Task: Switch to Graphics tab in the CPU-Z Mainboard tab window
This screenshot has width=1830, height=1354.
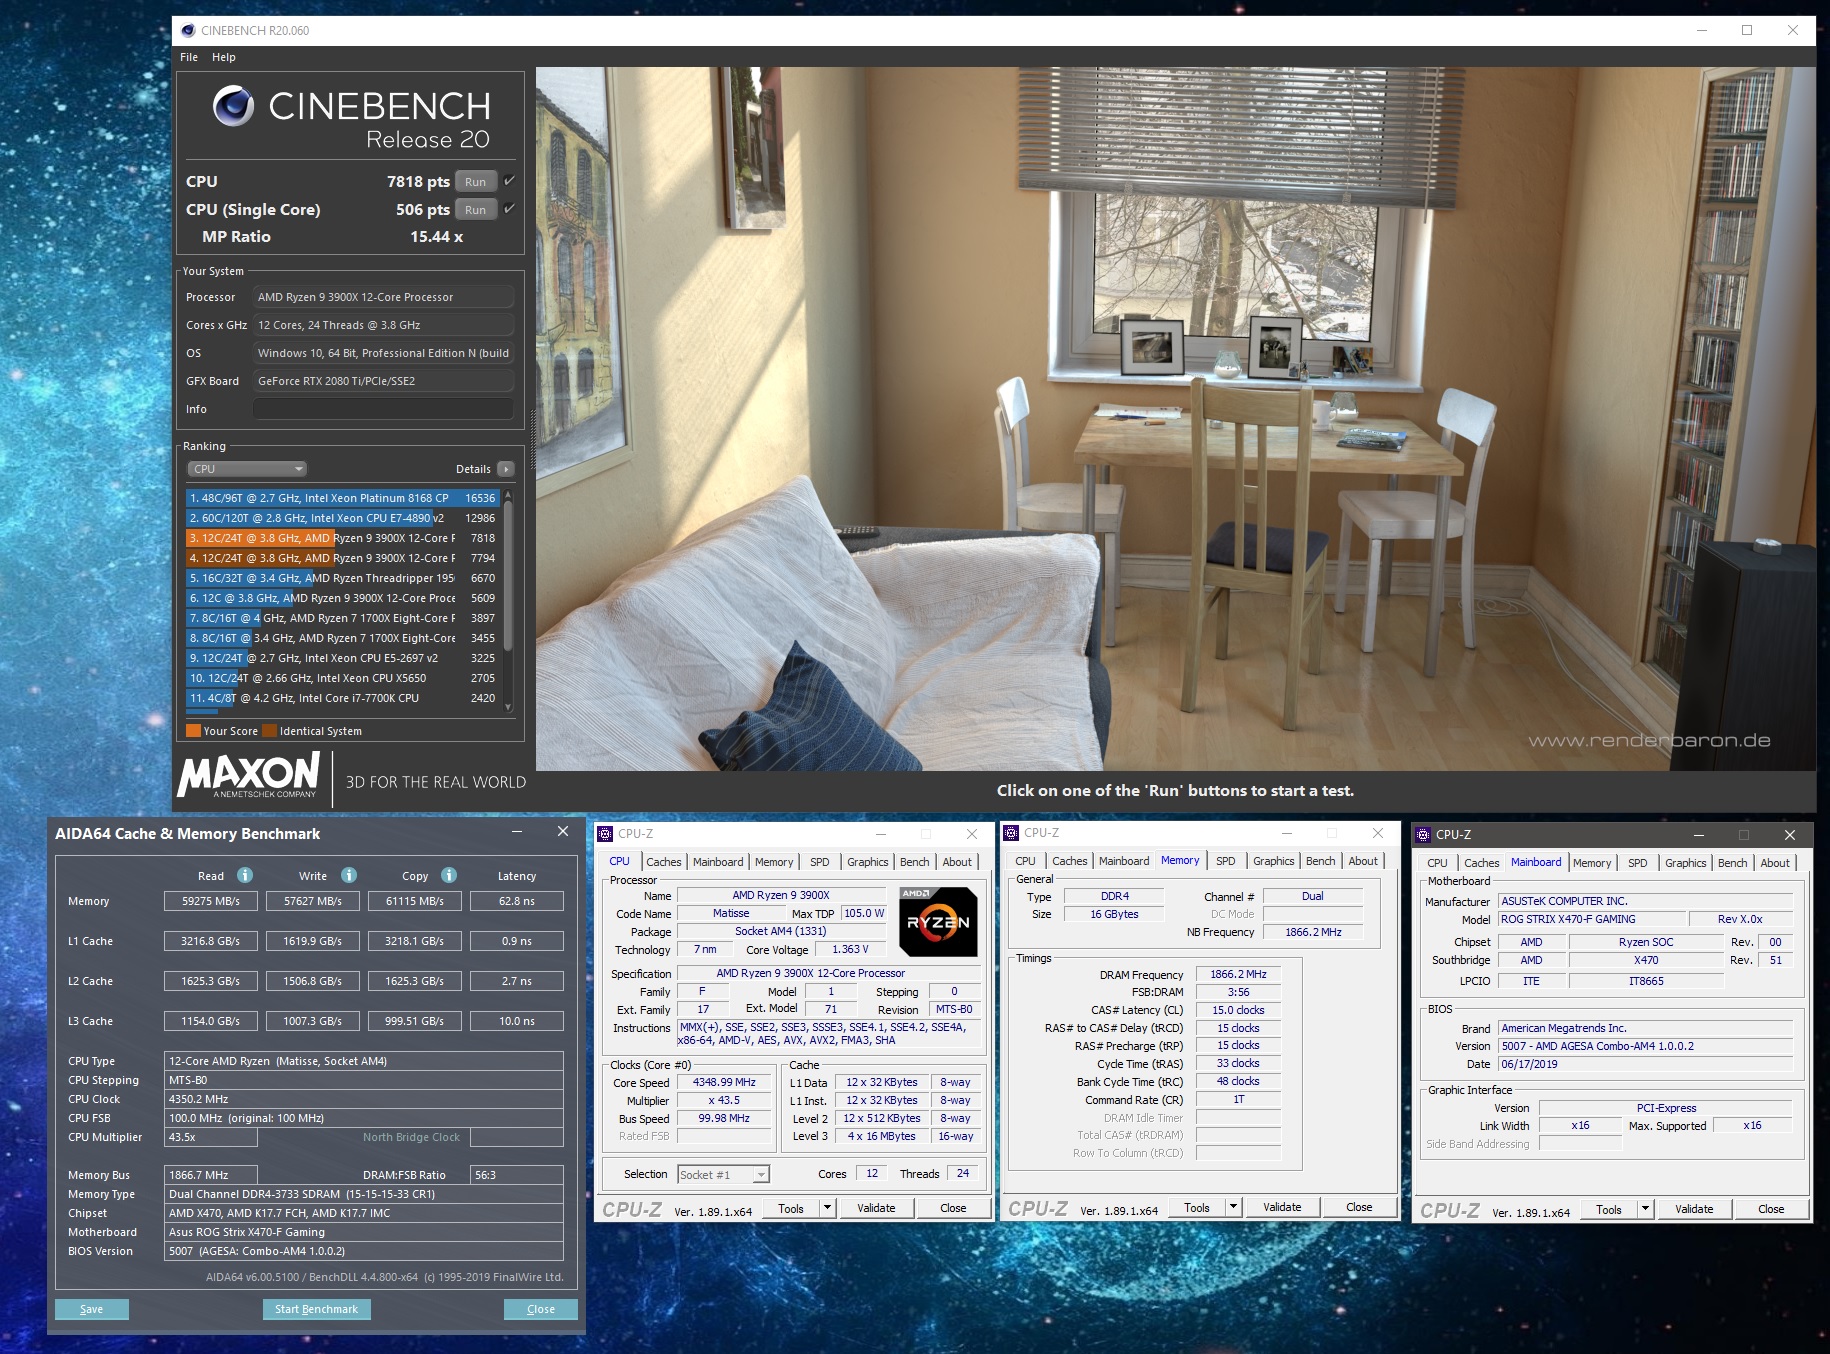Action: [1685, 863]
